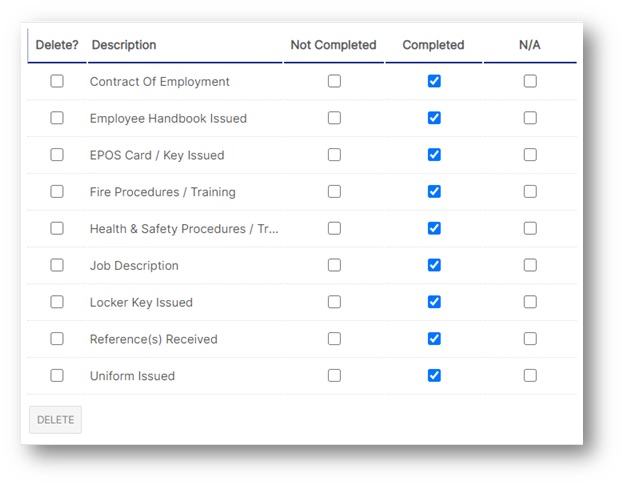The image size is (625, 487).
Task: Mark EPOS Card / Key Issued as N/A
Action: [x=530, y=155]
